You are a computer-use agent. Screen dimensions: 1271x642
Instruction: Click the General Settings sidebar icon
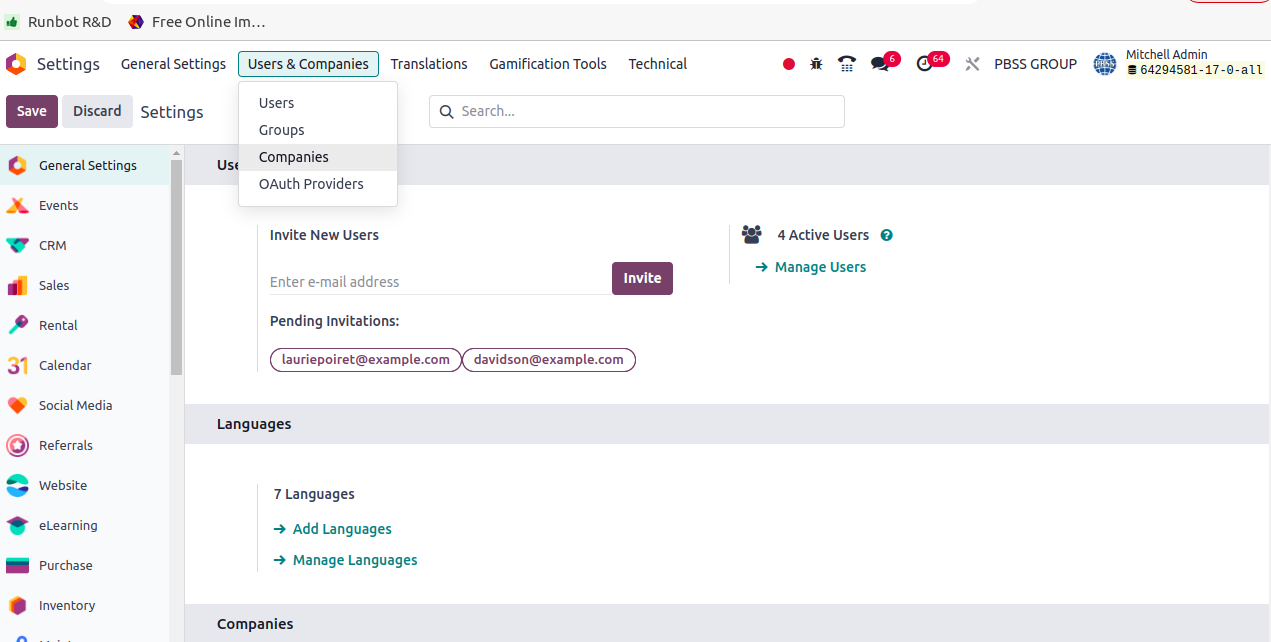pos(17,165)
